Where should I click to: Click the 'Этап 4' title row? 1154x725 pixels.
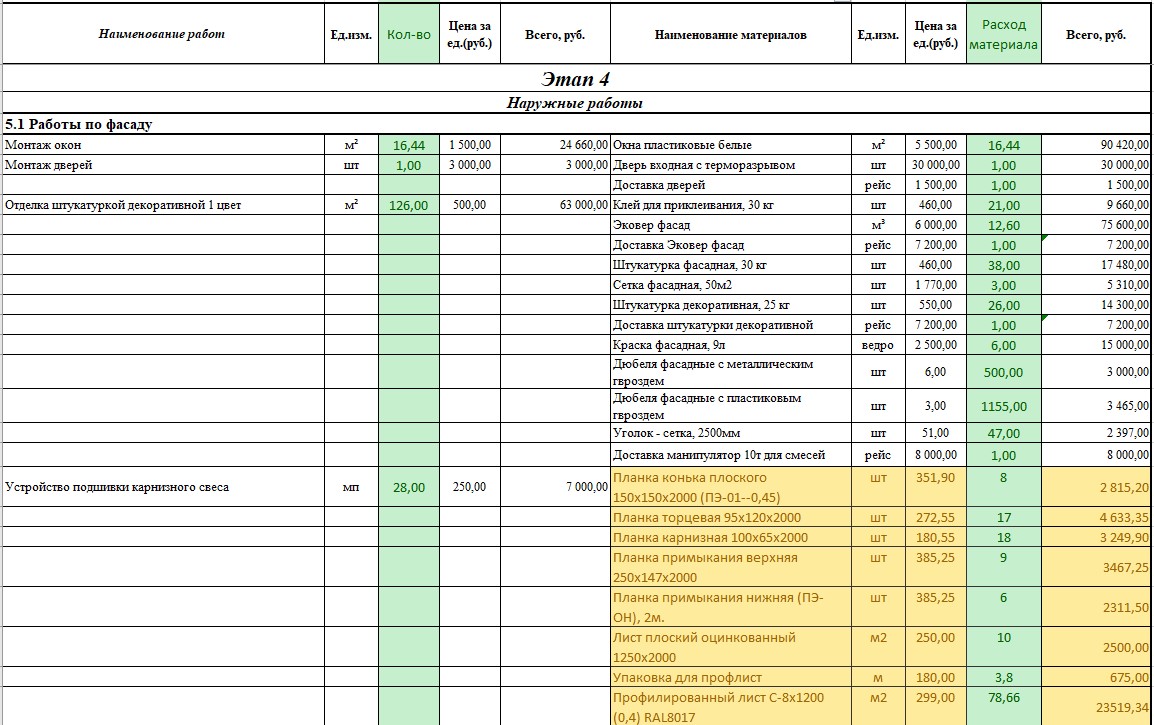pos(576,78)
